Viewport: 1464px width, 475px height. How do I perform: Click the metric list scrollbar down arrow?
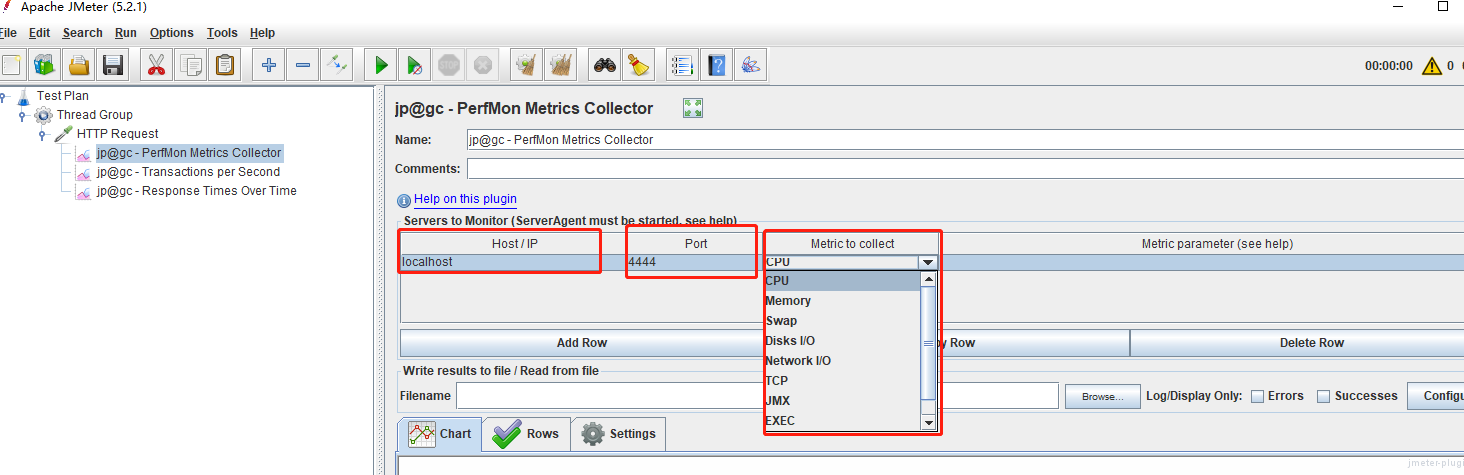tap(928, 424)
